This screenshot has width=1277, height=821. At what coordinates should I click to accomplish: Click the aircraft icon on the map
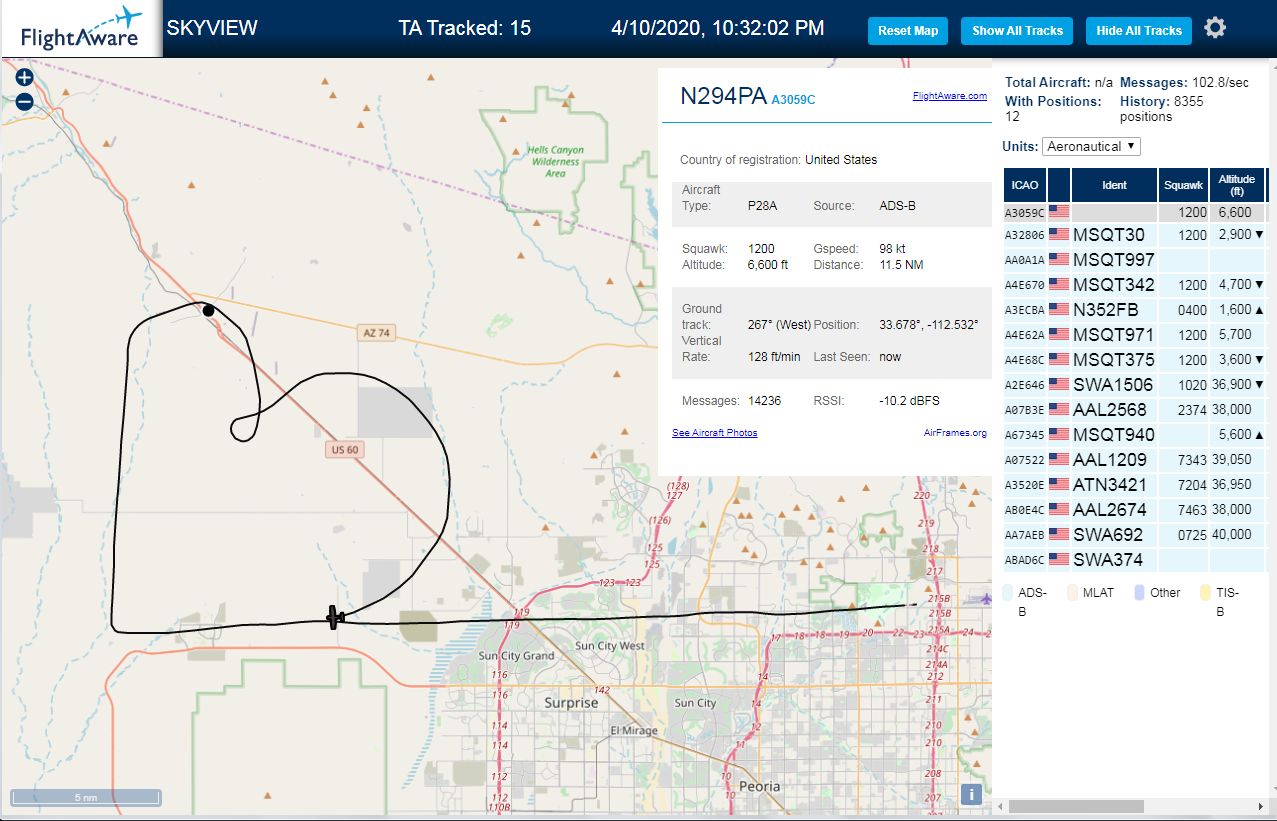tap(335, 617)
